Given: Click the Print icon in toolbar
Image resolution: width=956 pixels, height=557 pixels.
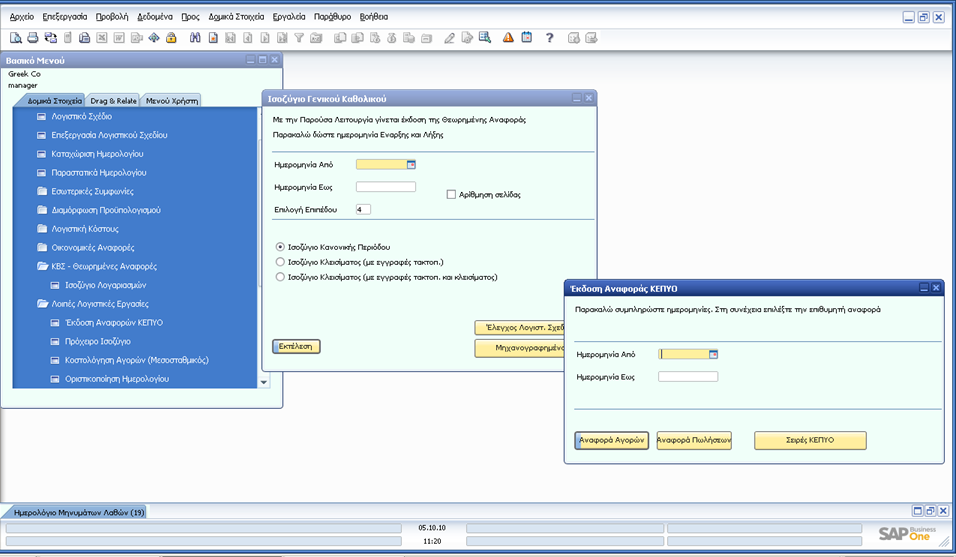Looking at the screenshot, I should [33, 38].
